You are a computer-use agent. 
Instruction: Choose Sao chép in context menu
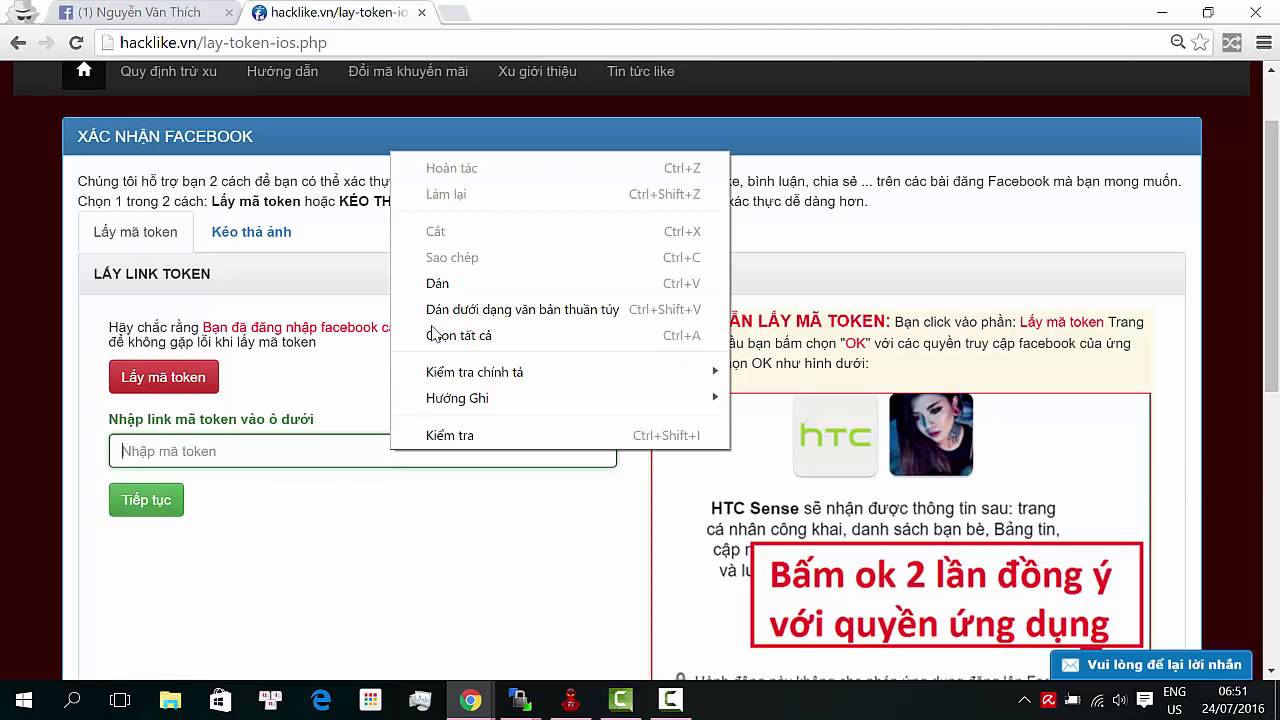point(560,257)
